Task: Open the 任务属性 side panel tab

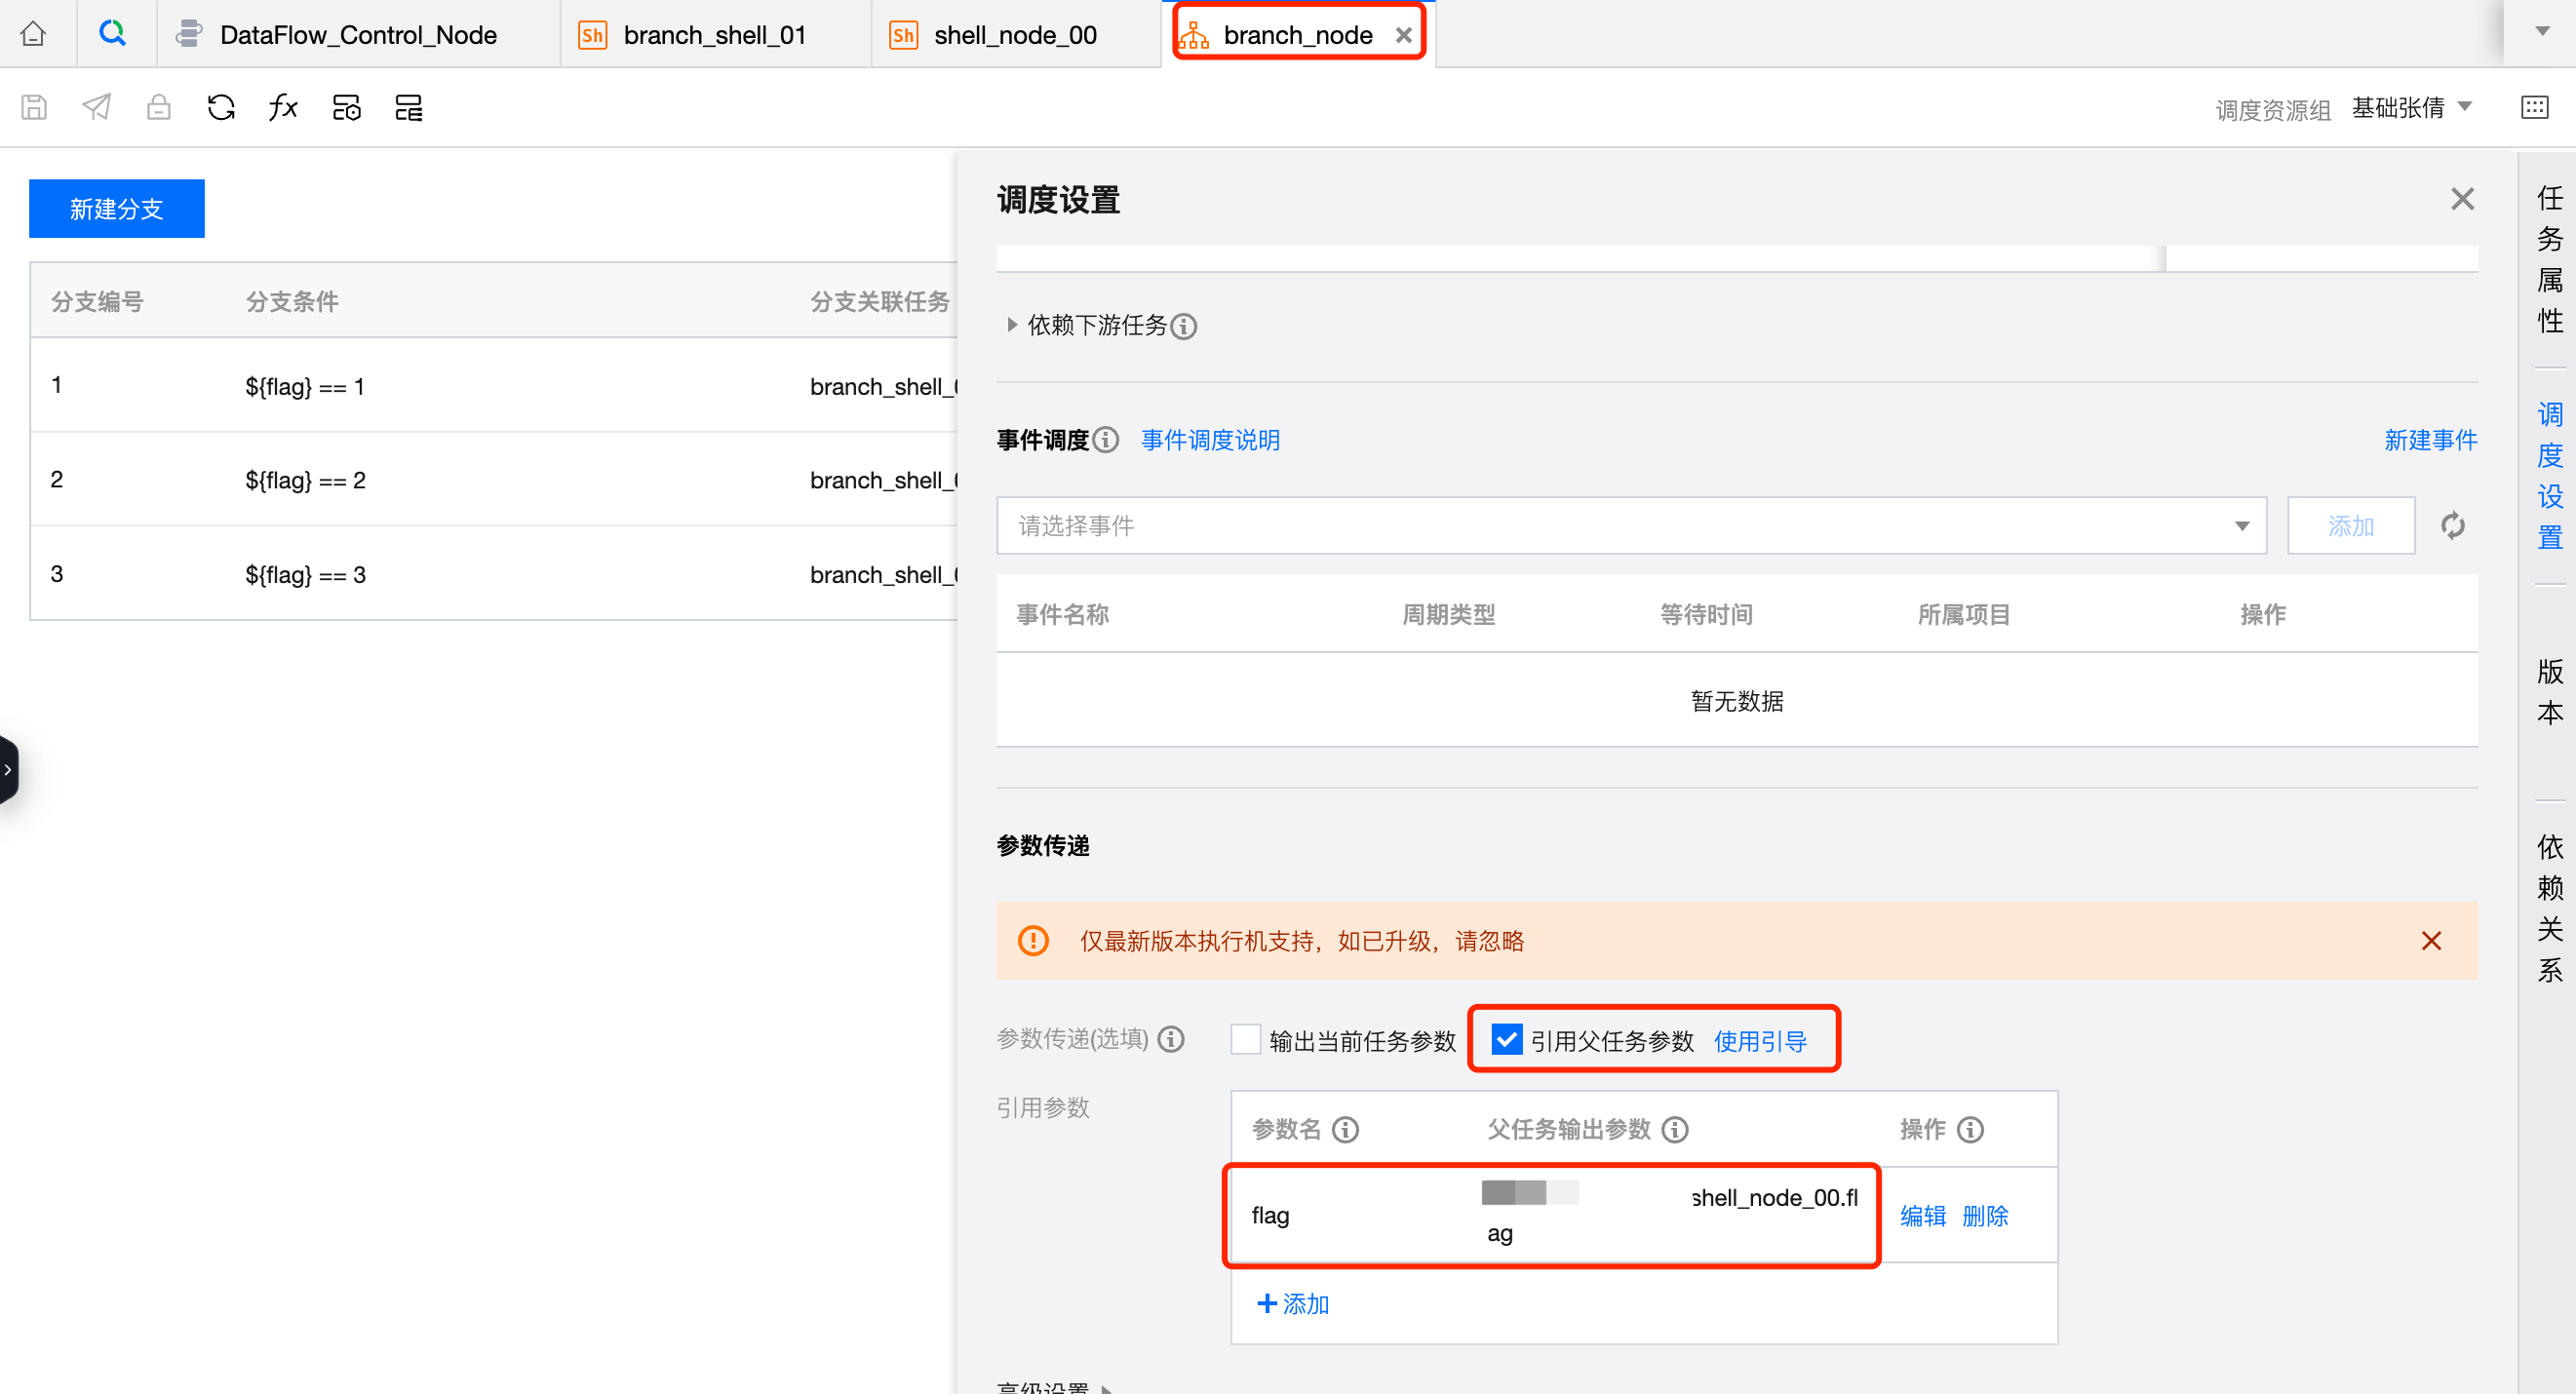Action: [x=2549, y=260]
